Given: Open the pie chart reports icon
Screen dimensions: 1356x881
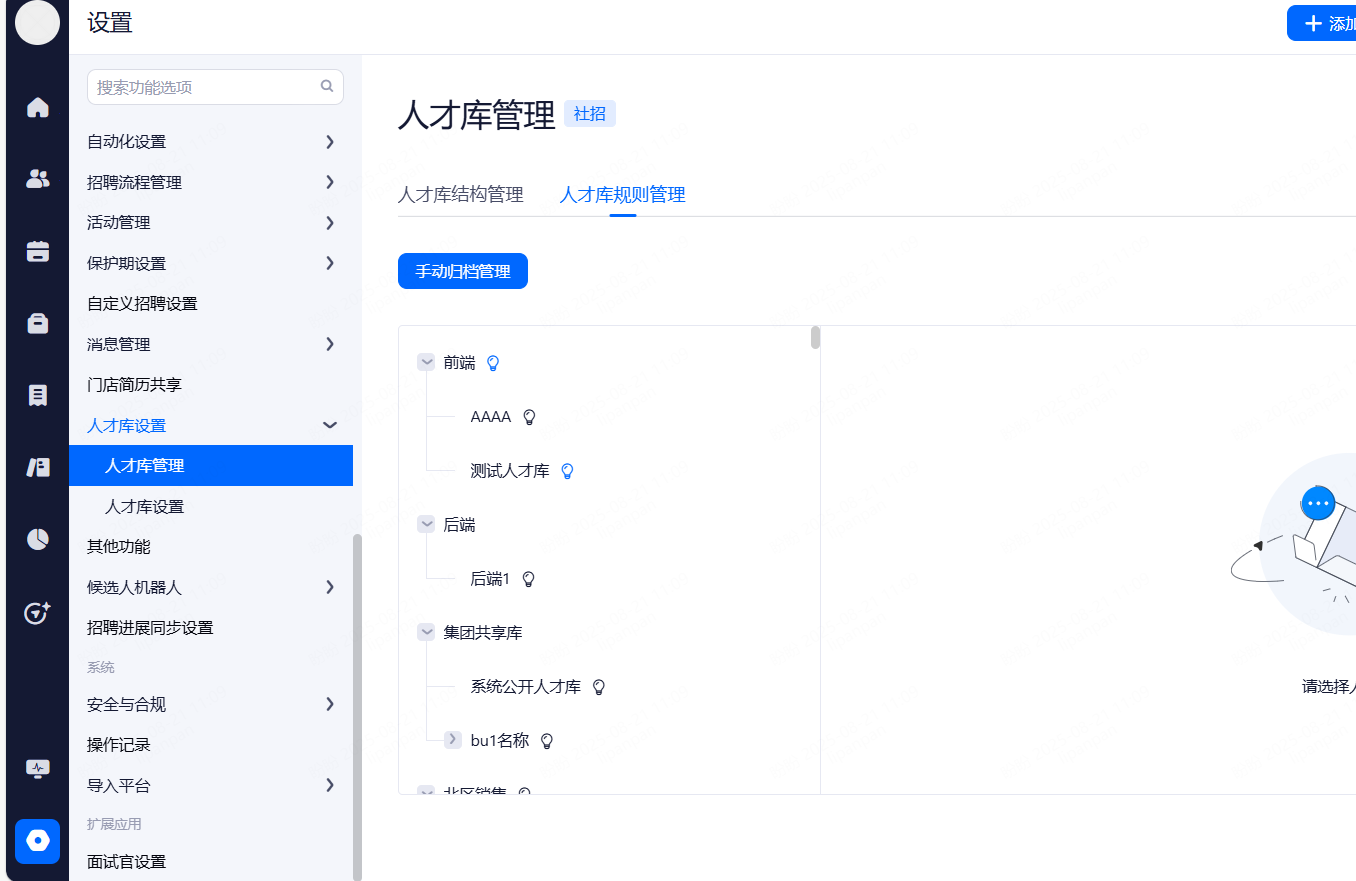Looking at the screenshot, I should coord(38,540).
